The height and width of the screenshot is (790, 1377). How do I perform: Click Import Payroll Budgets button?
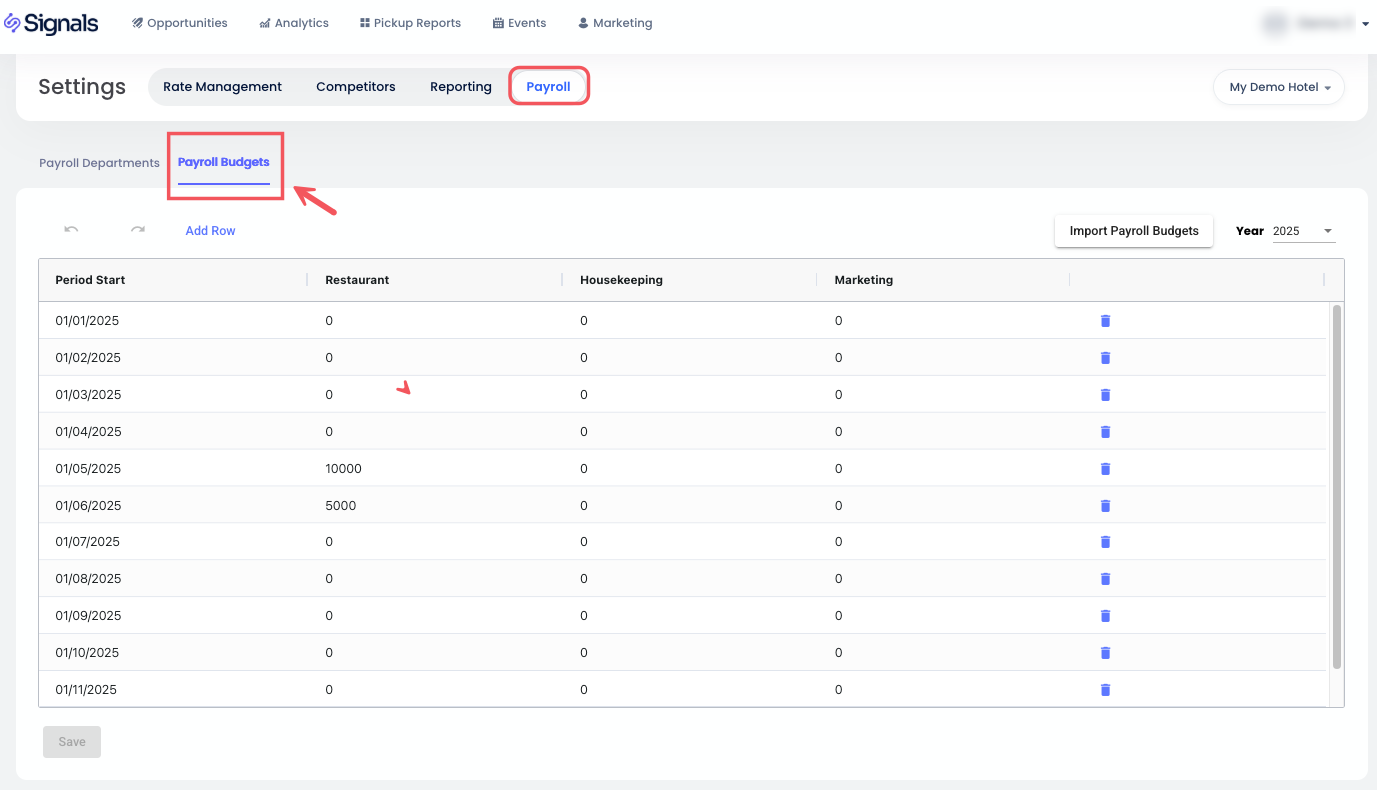click(x=1133, y=231)
